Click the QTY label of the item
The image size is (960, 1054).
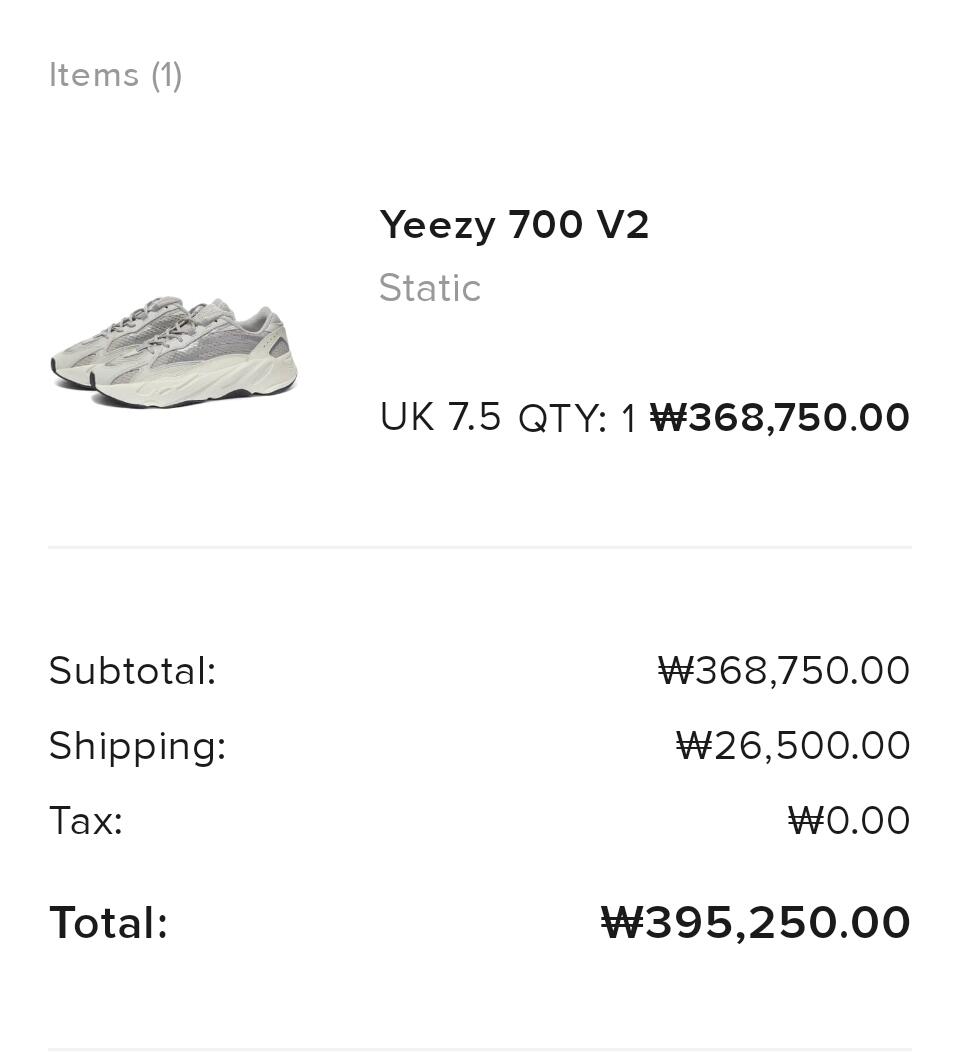coord(562,420)
